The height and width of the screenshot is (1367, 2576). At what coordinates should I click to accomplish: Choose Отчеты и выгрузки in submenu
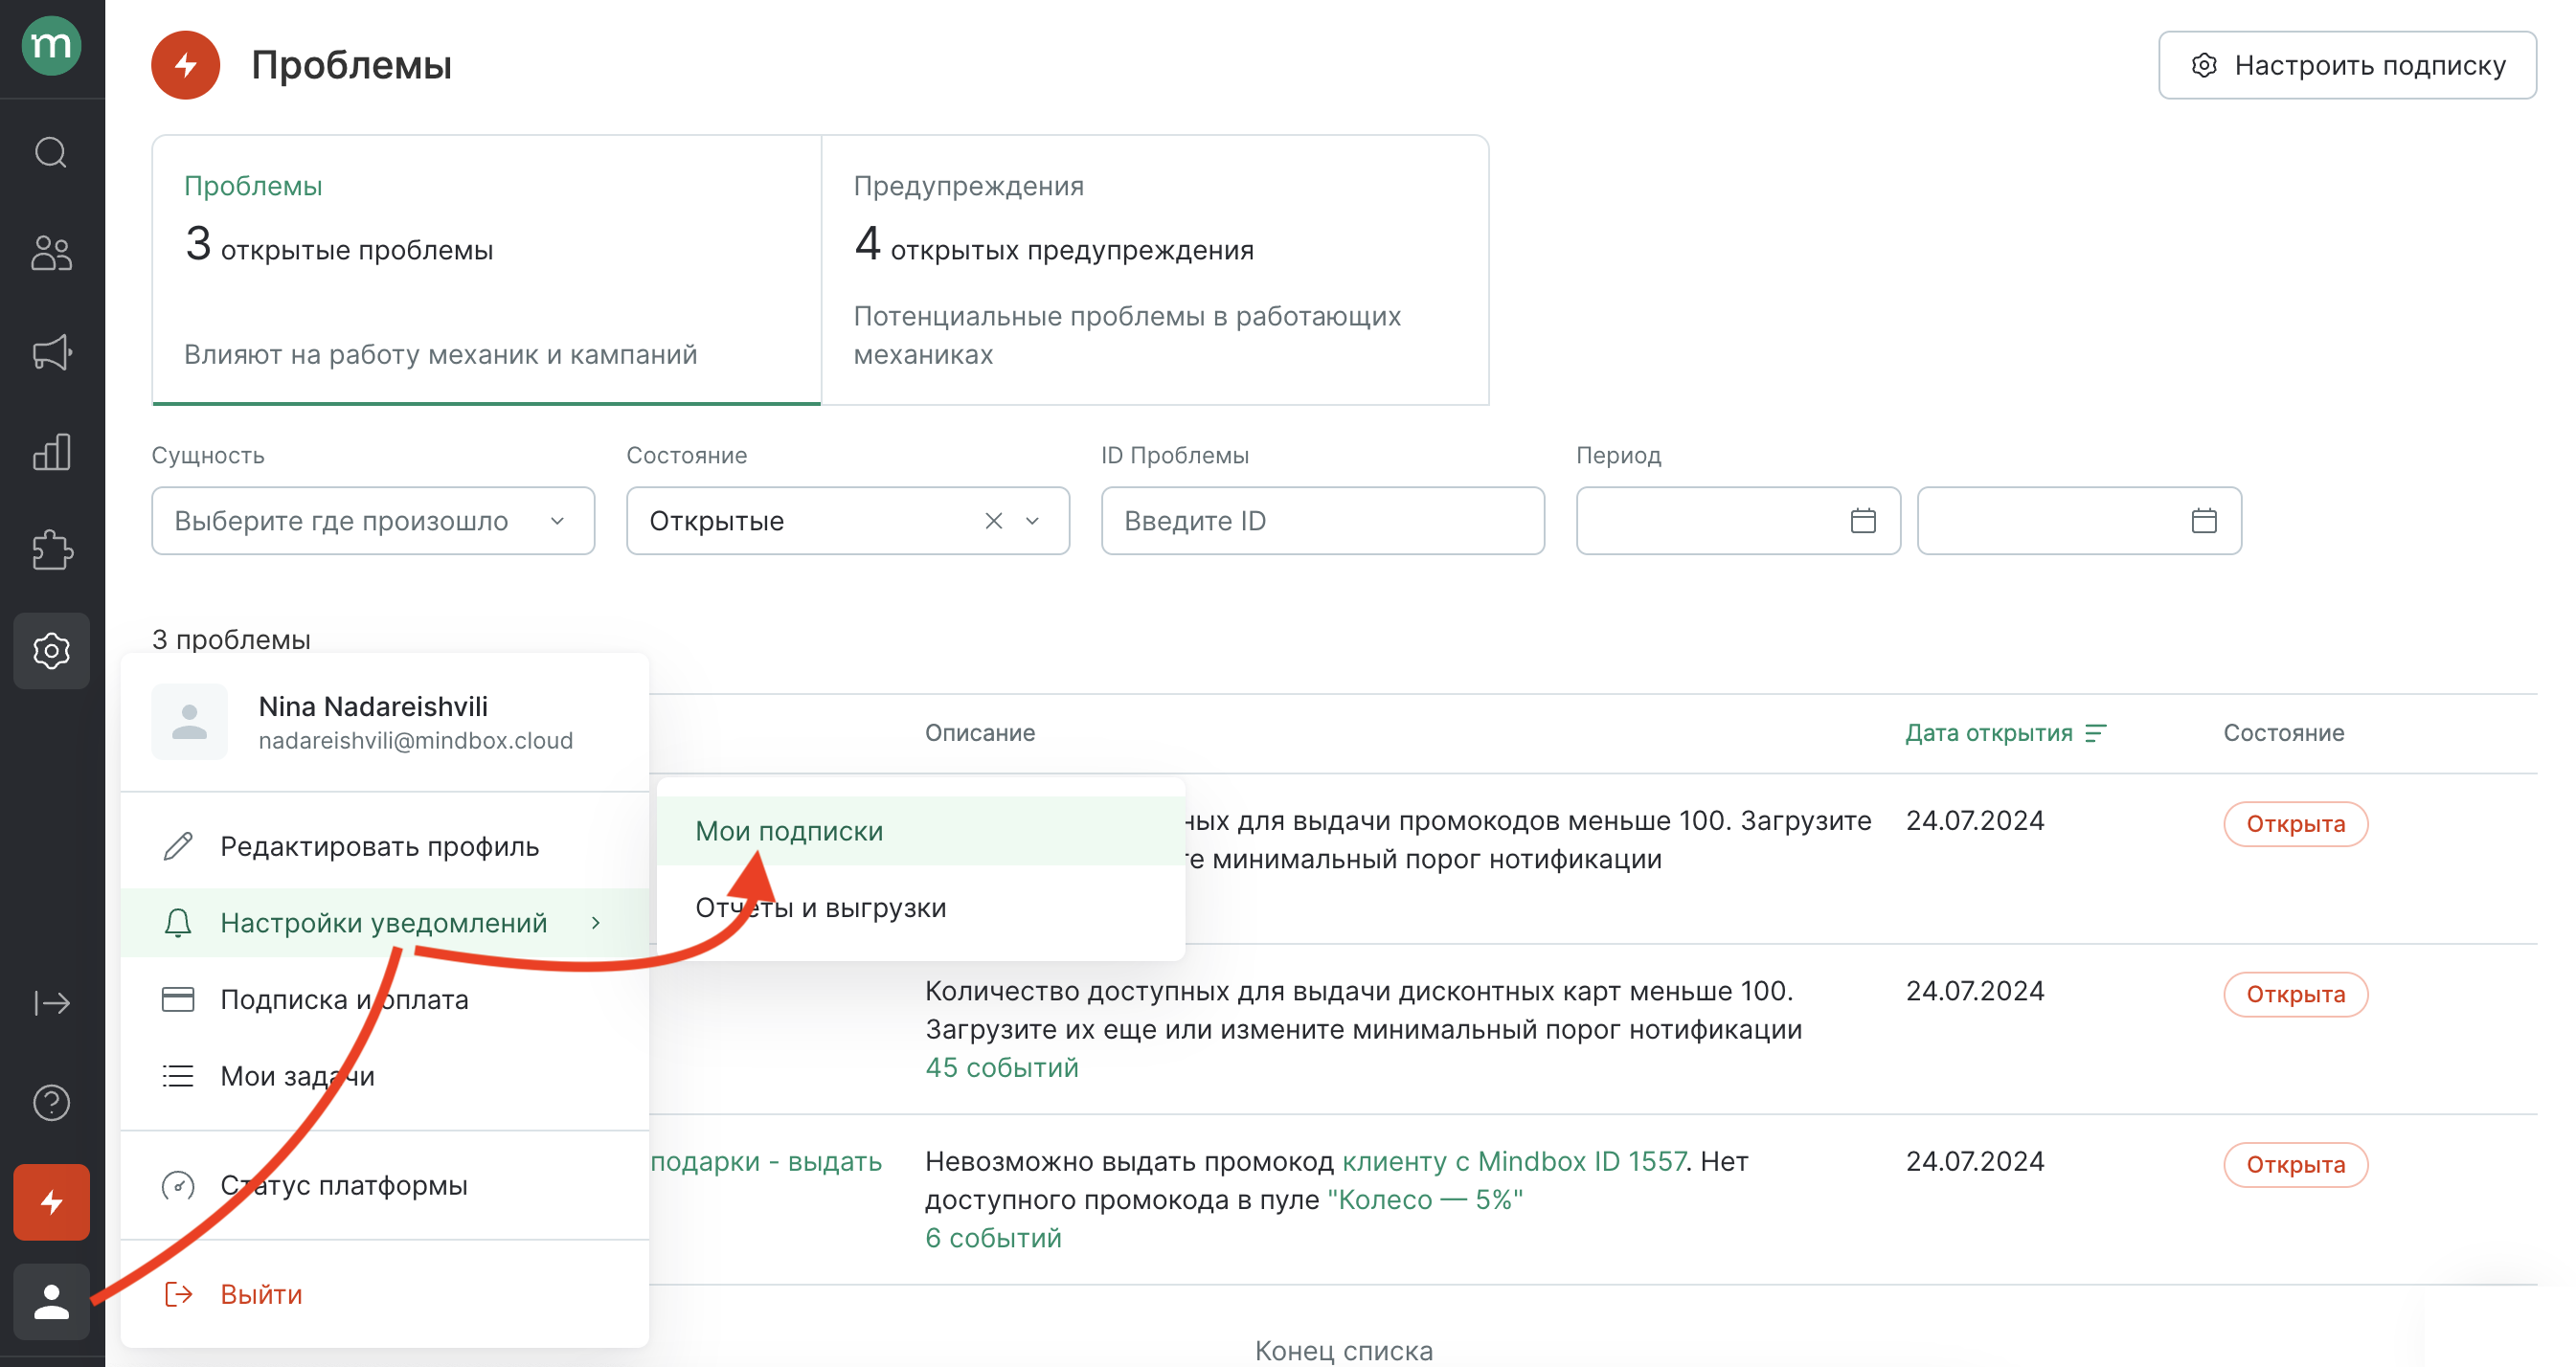920,908
